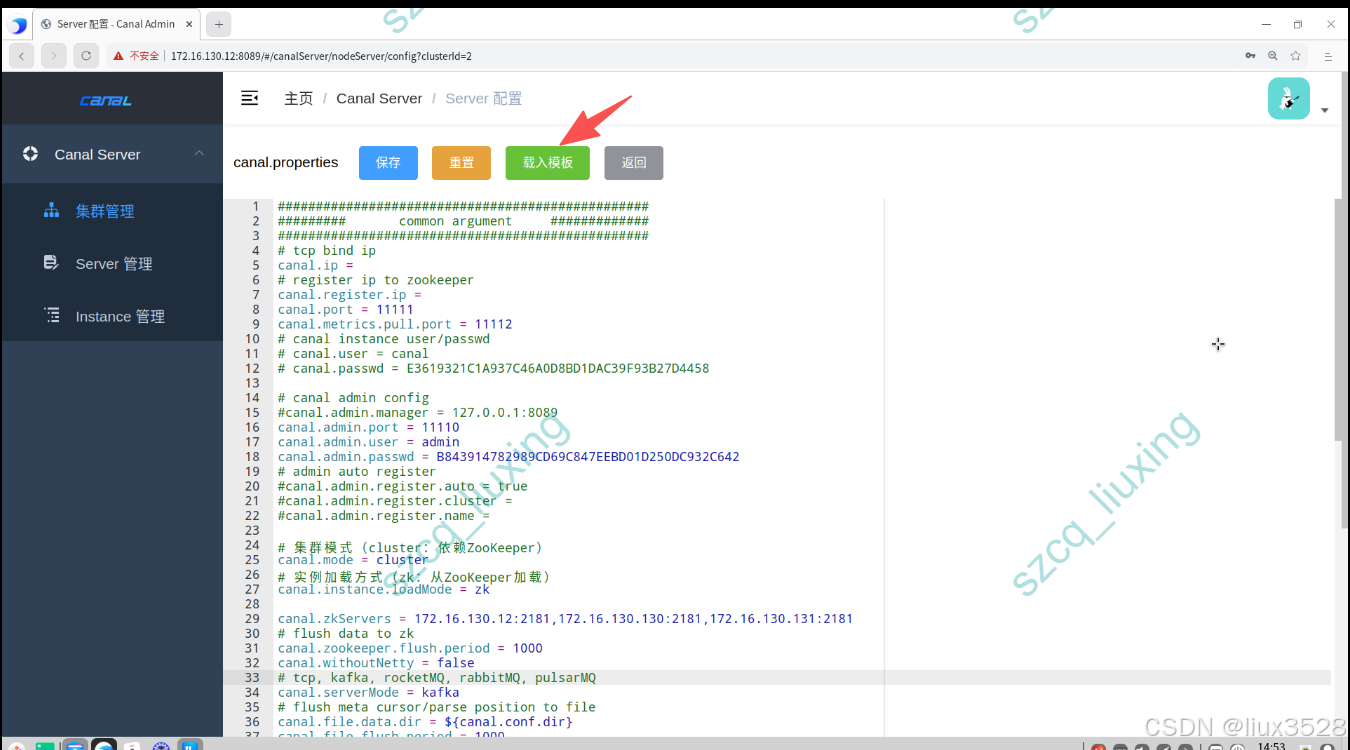
Task: Collapse the Canal Server submenu chevron
Action: click(x=199, y=153)
